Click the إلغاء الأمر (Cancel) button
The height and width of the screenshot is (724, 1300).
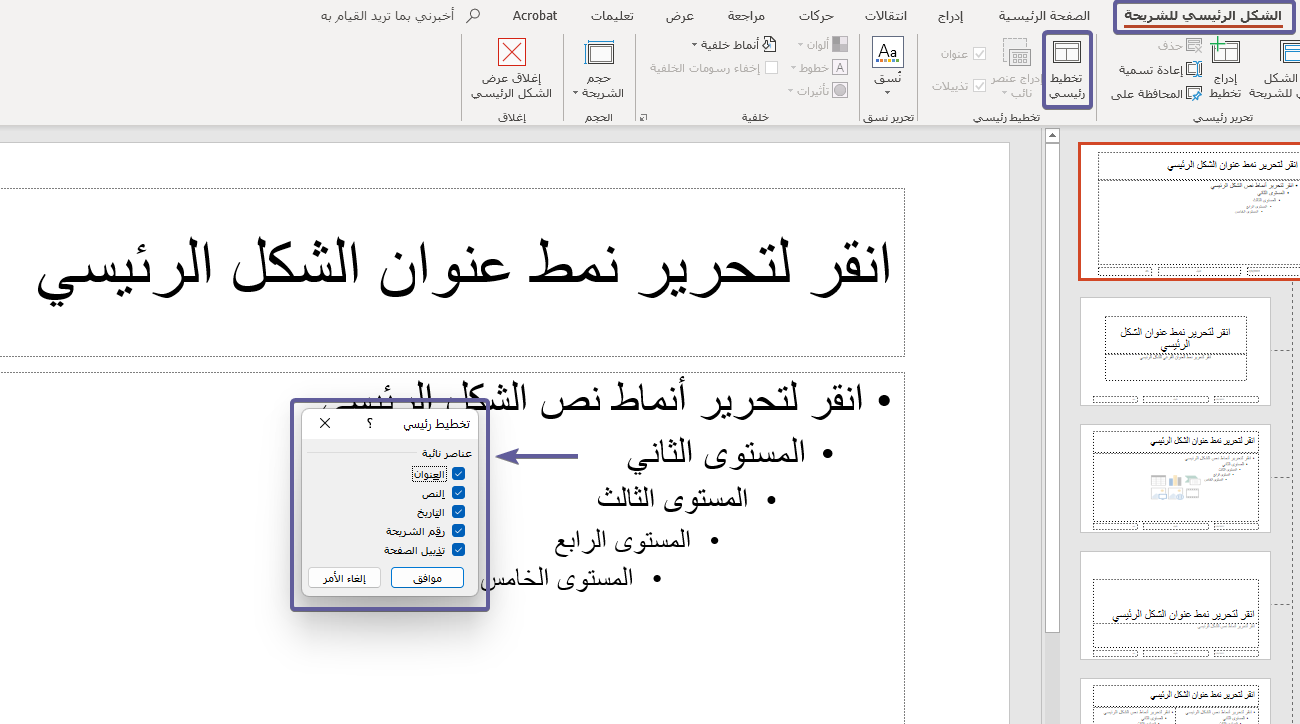[x=344, y=578]
